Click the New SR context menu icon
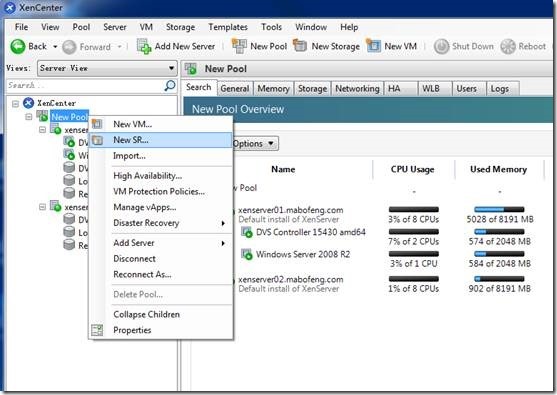This screenshot has height=395, width=557. click(x=97, y=140)
